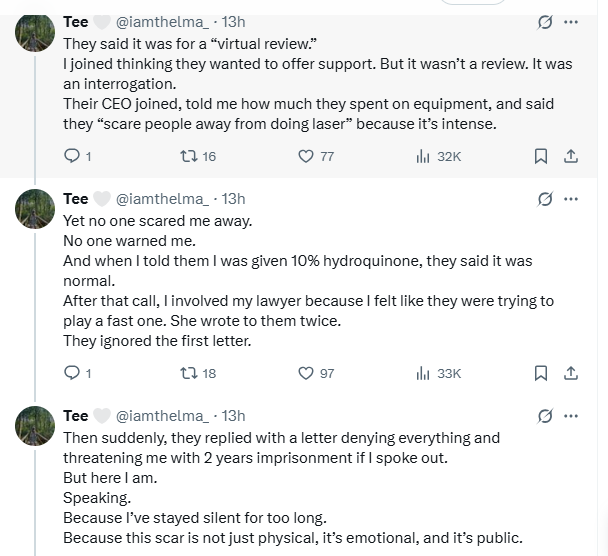Repost the "virtual review" tweet
Image resolution: width=608 pixels, height=556 pixels.
click(x=187, y=156)
